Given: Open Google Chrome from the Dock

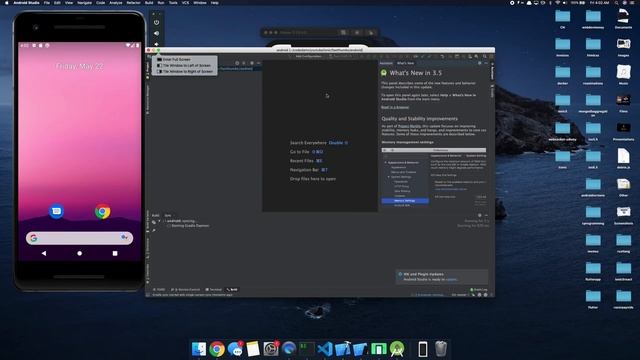Looking at the screenshot, I should pyautogui.click(x=217, y=349).
